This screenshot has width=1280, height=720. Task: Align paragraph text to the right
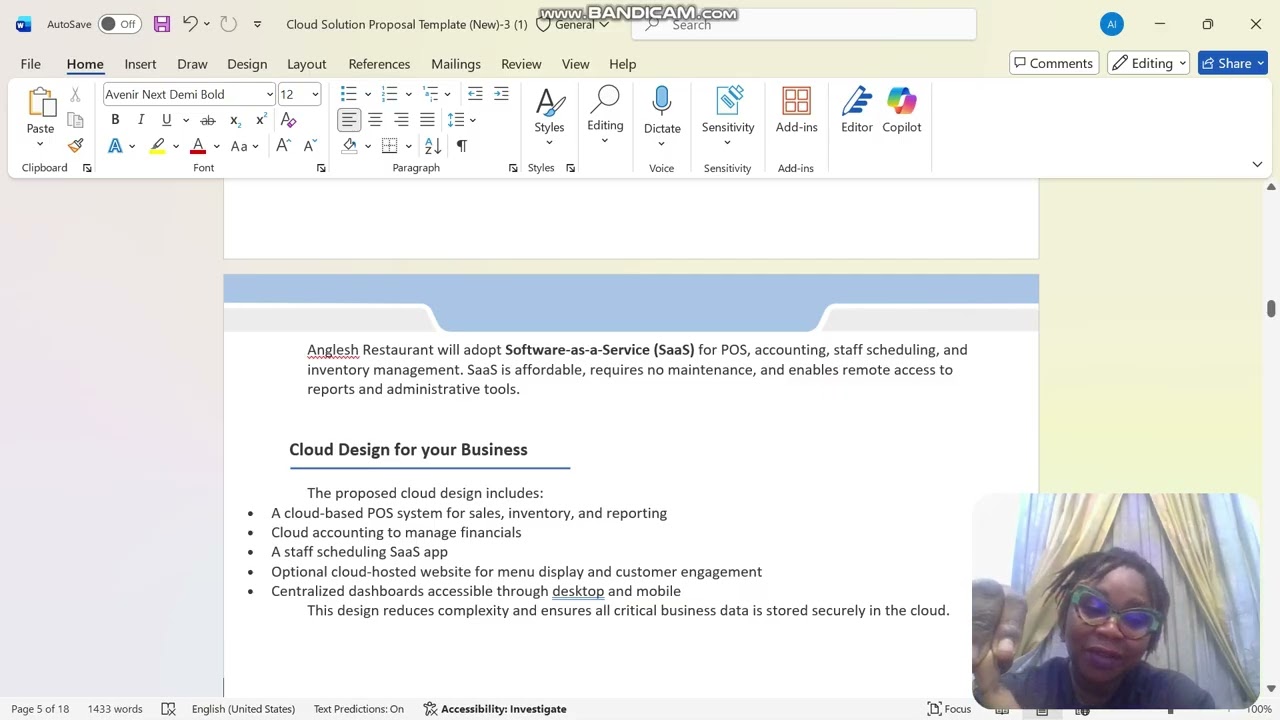(401, 120)
